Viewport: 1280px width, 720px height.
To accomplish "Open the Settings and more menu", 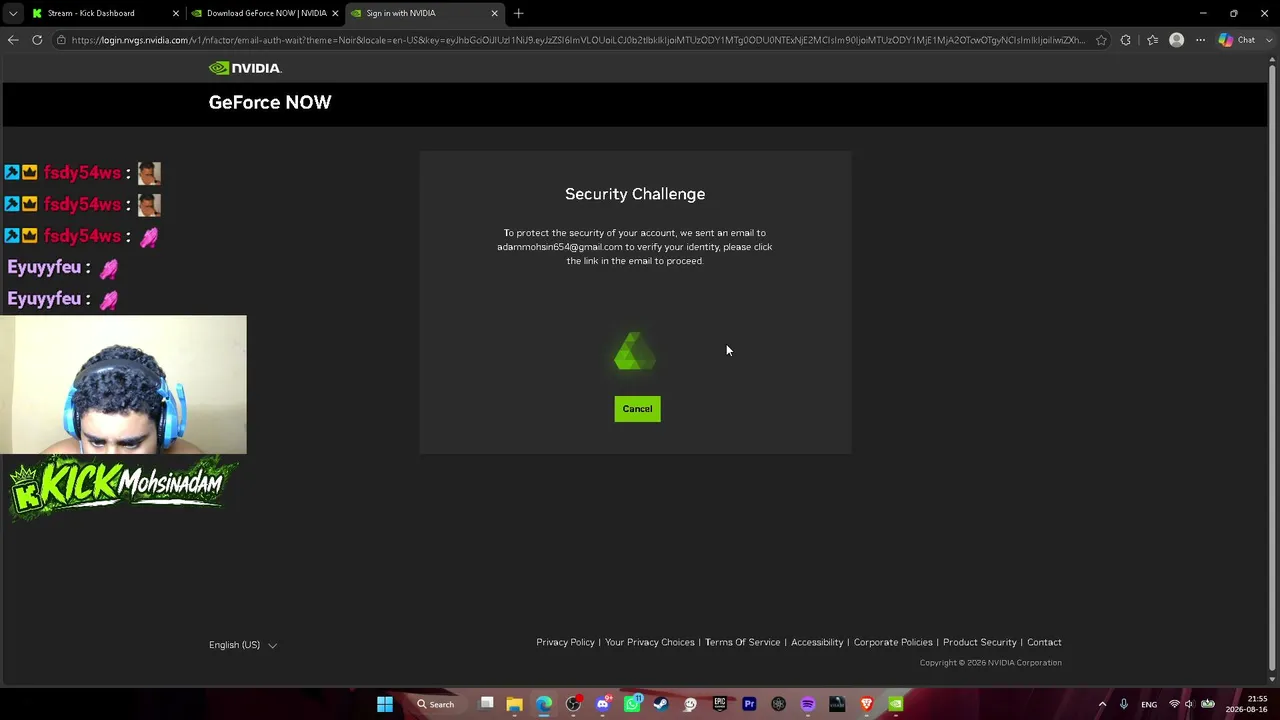I will [x=1200, y=40].
